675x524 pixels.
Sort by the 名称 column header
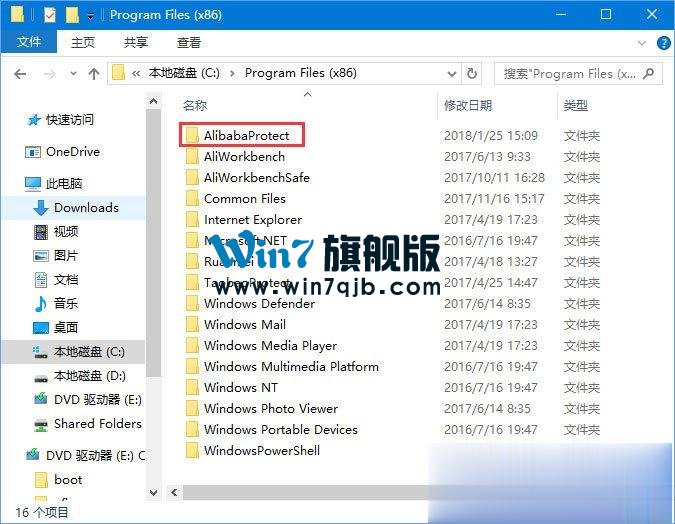point(195,105)
